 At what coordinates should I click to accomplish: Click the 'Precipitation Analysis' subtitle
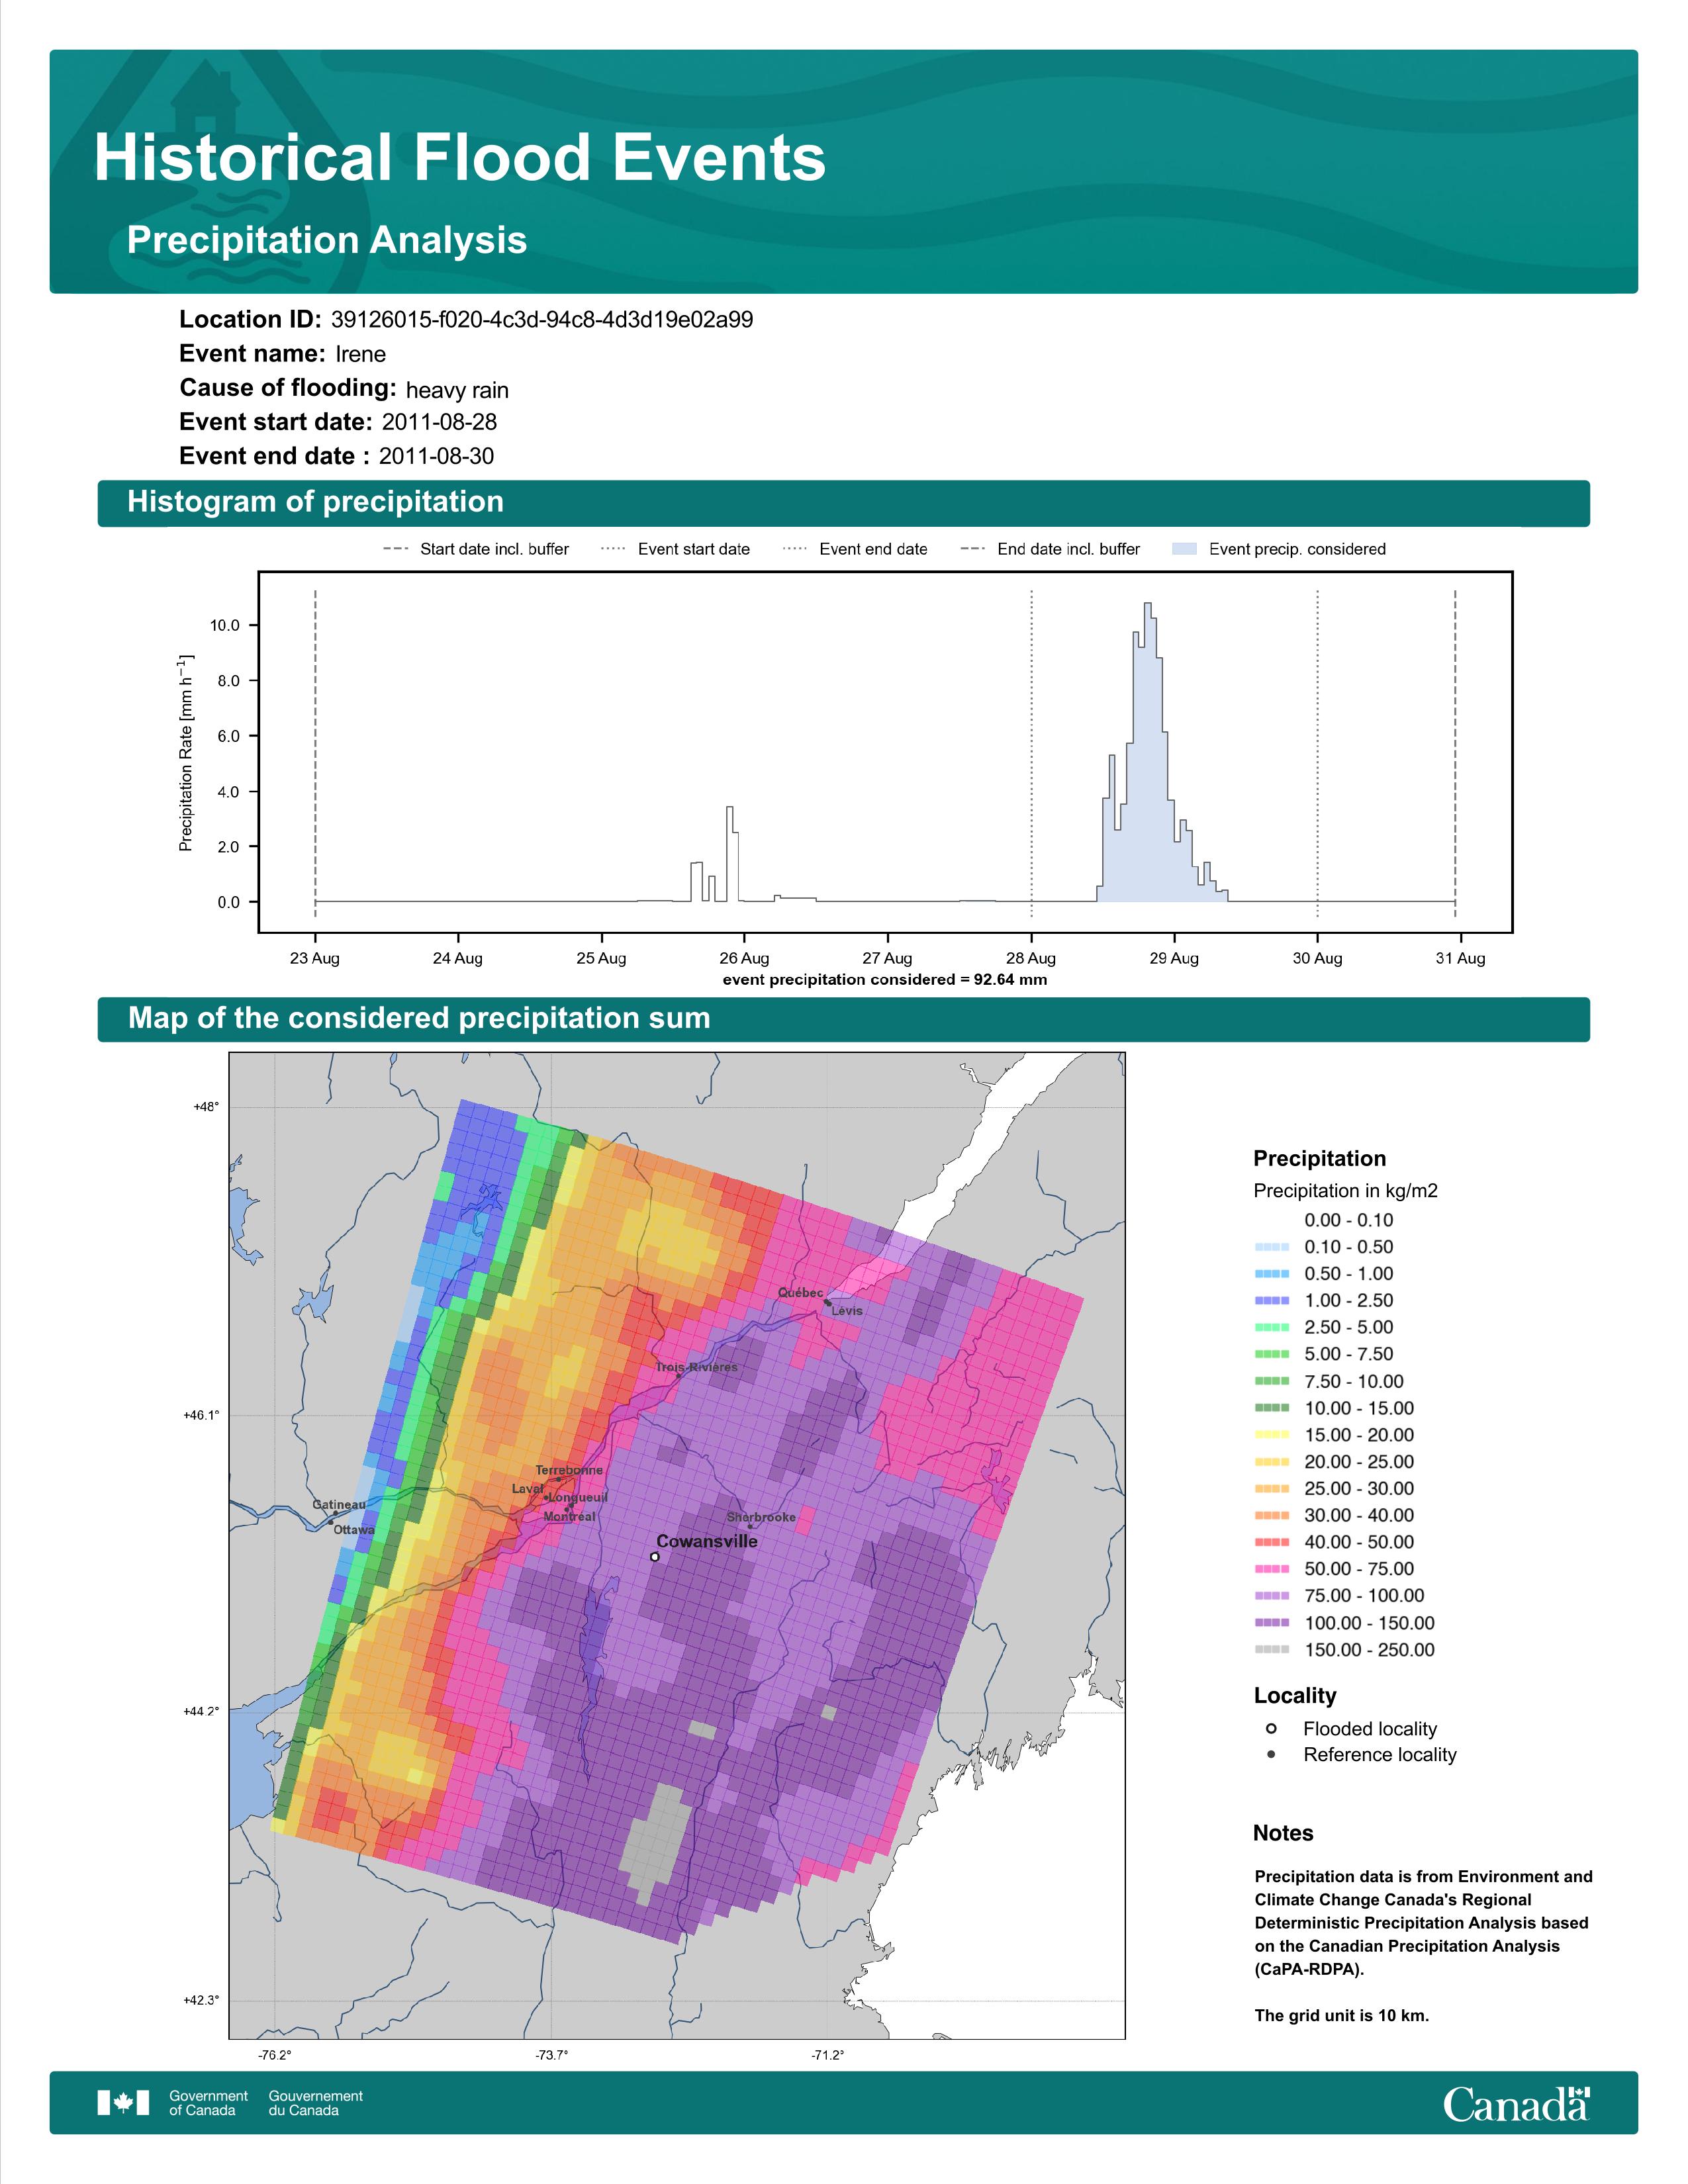tap(327, 240)
